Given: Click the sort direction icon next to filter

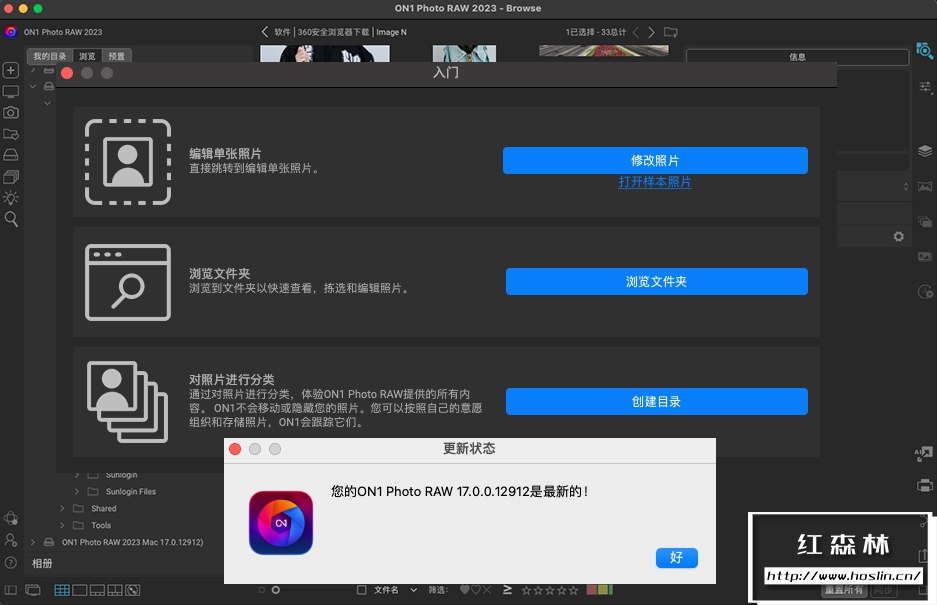Looking at the screenshot, I should [x=507, y=589].
